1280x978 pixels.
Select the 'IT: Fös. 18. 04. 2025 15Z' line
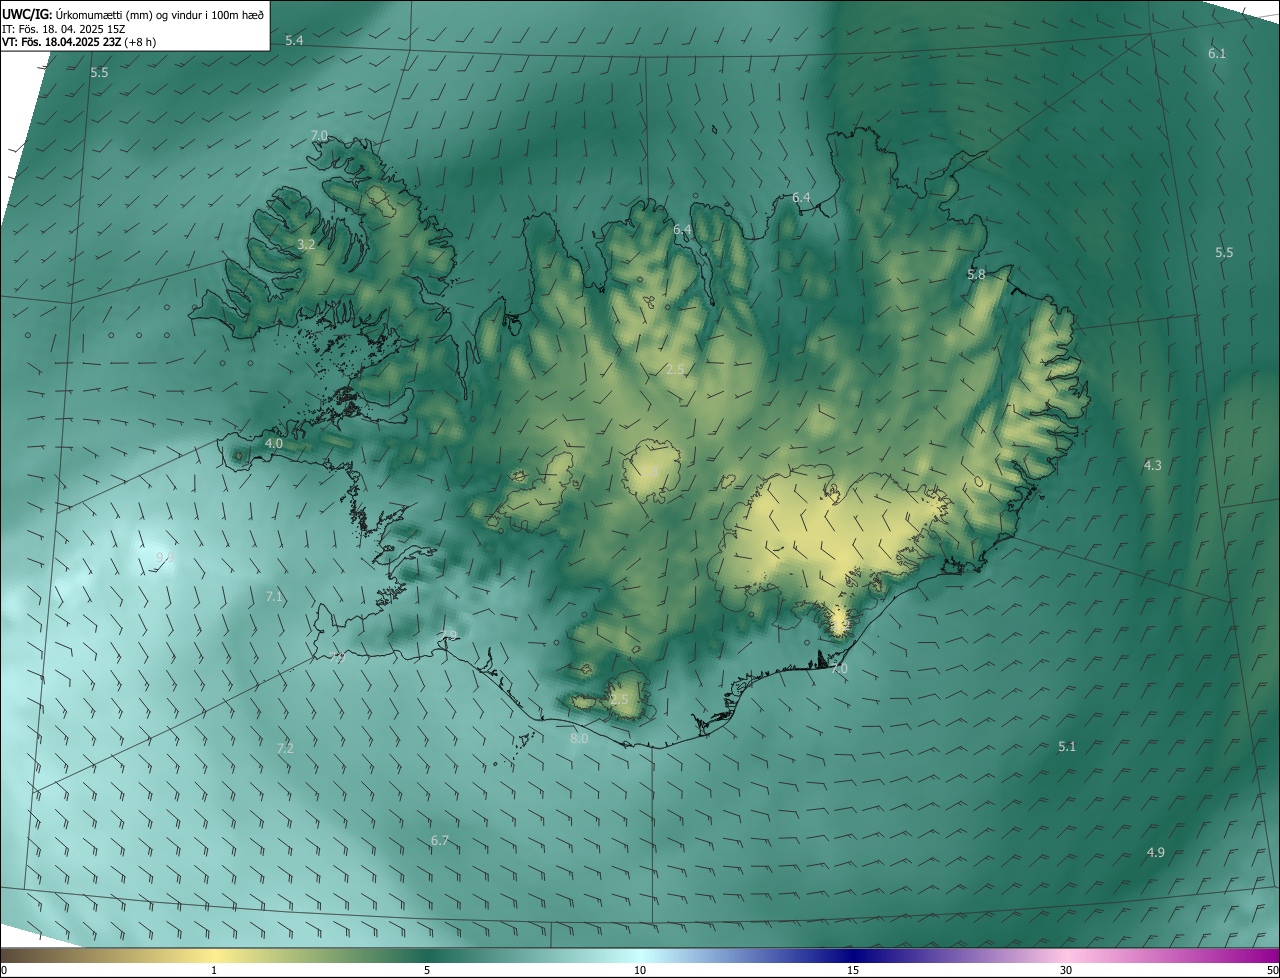point(63,28)
